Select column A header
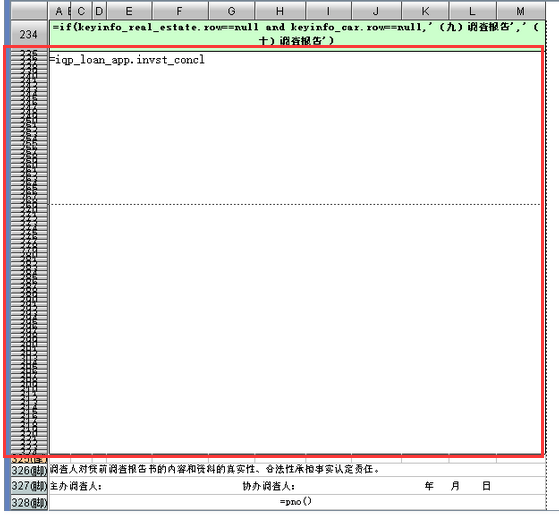 pyautogui.click(x=58, y=11)
